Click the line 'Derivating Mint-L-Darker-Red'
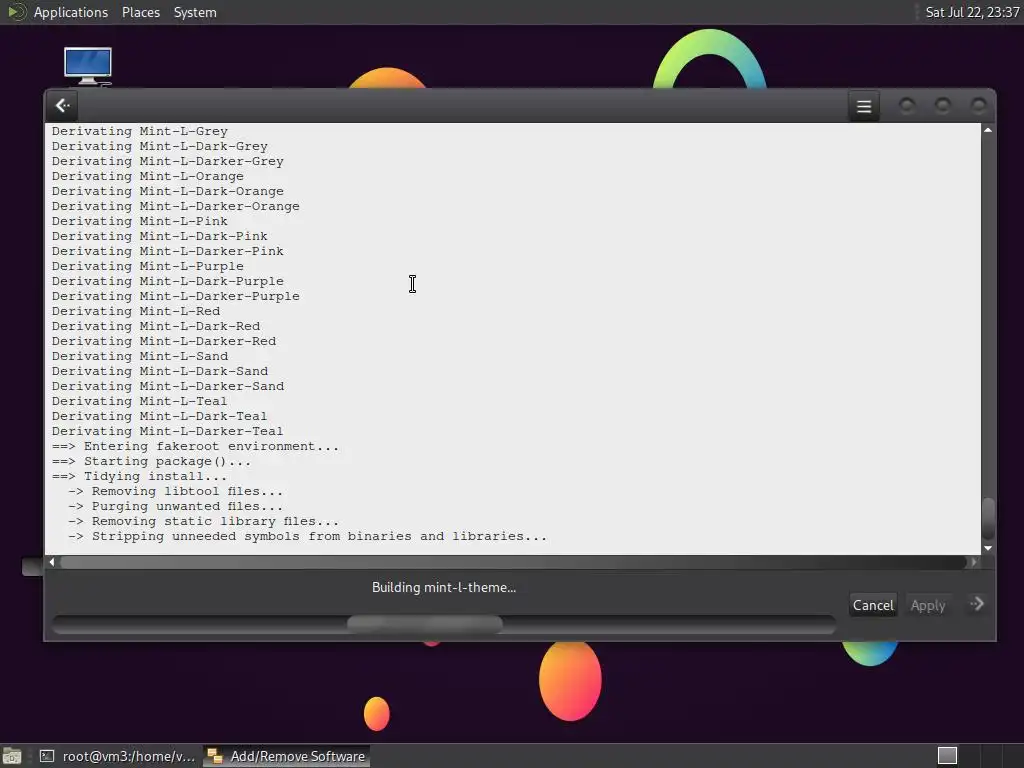Image resolution: width=1024 pixels, height=768 pixels. click(164, 342)
